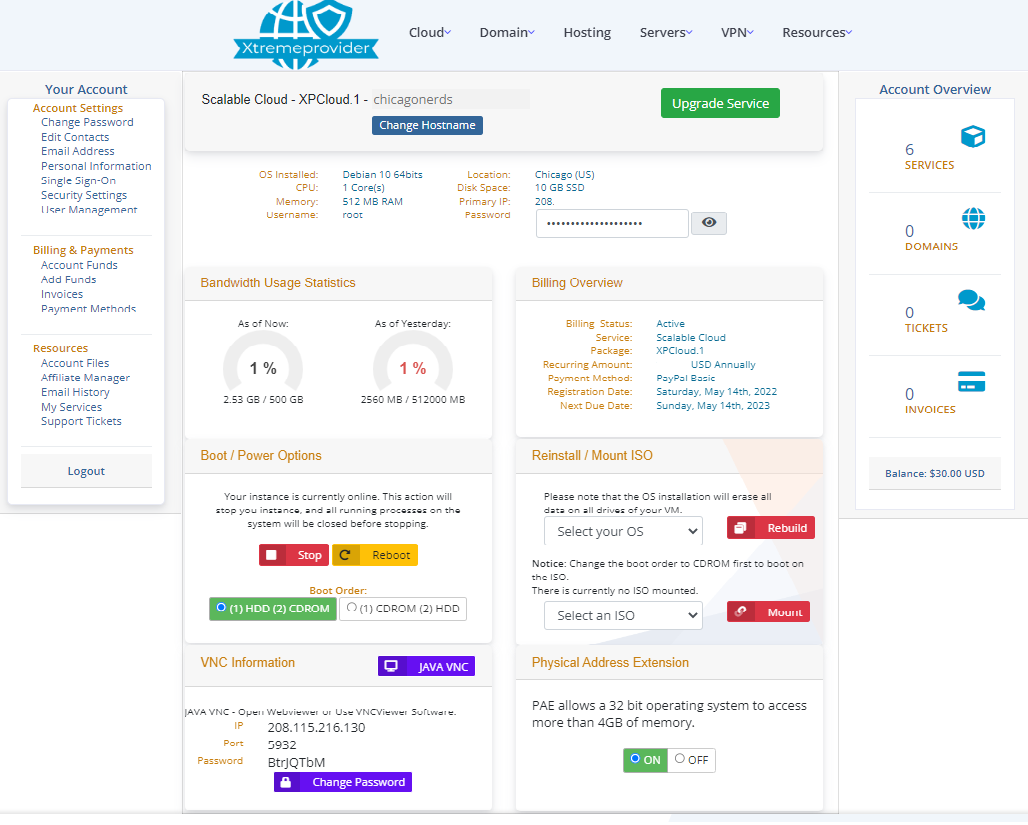This screenshot has width=1028, height=825.
Task: Open the Services cube icon
Action: pos(973,136)
